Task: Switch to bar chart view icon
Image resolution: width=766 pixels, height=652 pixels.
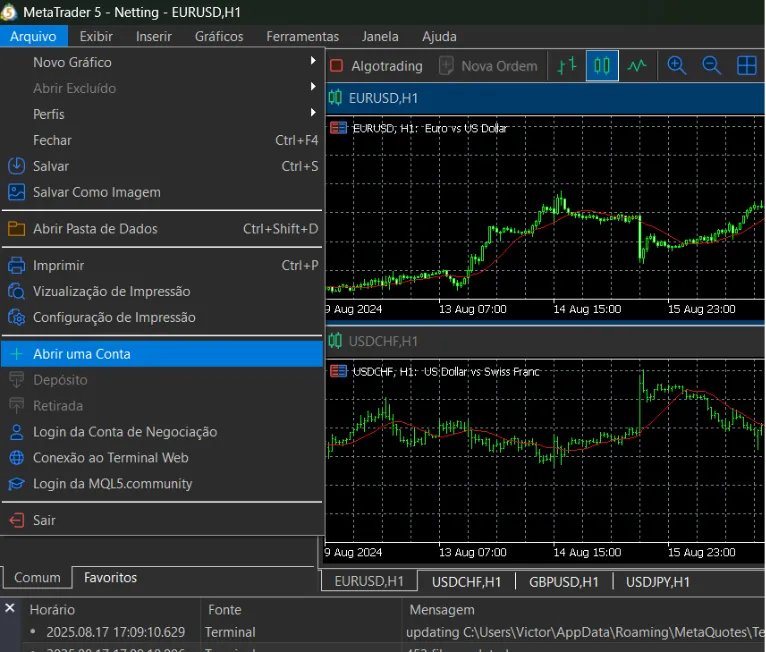Action: click(x=567, y=65)
